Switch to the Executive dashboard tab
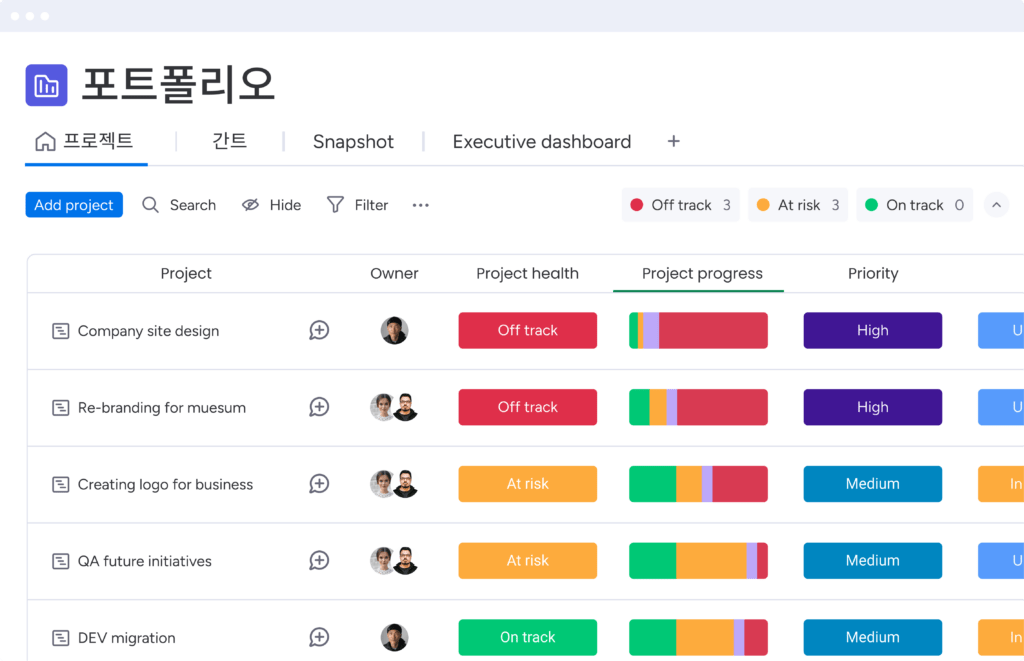The height and width of the screenshot is (661, 1024). 541,142
